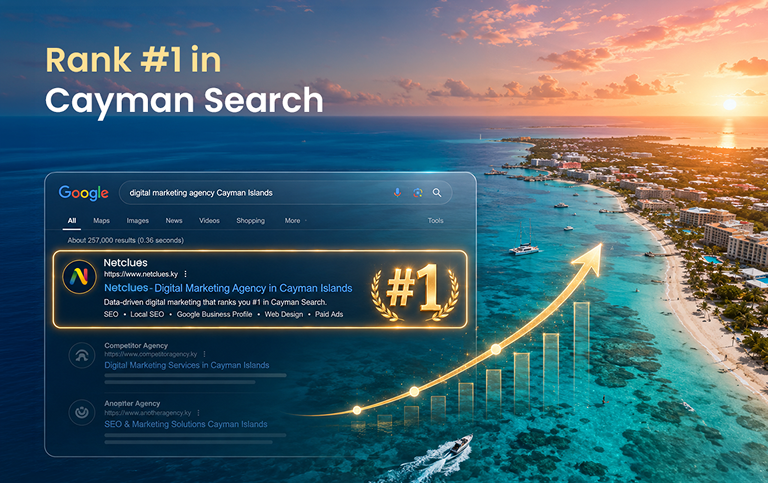Open the Shopping tab
The height and width of the screenshot is (483, 768).
pyautogui.click(x=250, y=220)
